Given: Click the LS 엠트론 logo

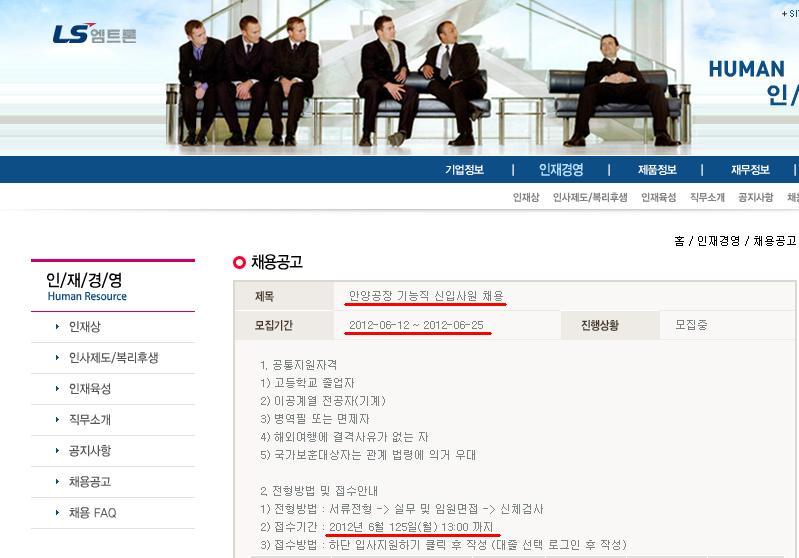Looking at the screenshot, I should 95,34.
